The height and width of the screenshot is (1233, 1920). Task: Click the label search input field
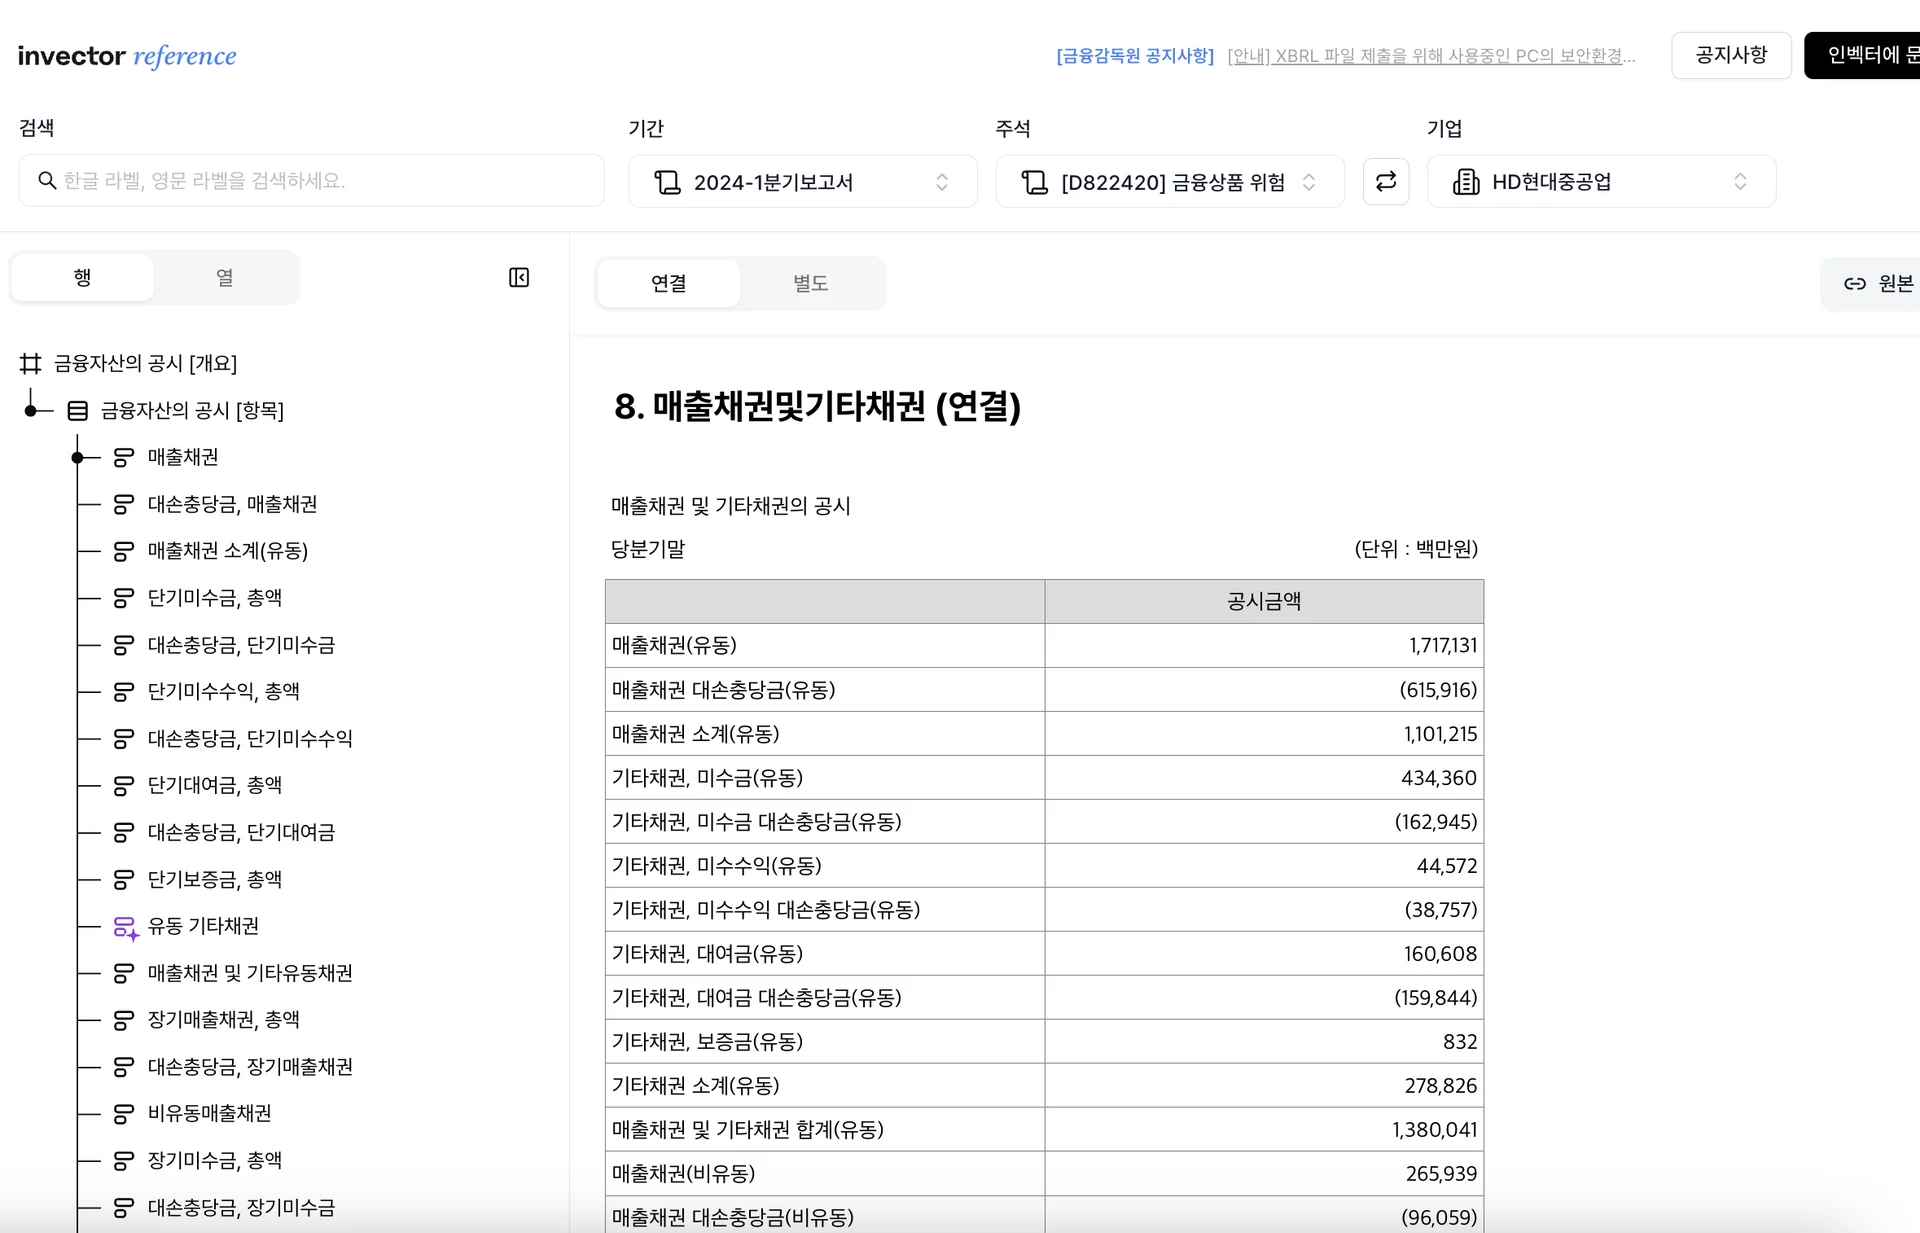(320, 181)
